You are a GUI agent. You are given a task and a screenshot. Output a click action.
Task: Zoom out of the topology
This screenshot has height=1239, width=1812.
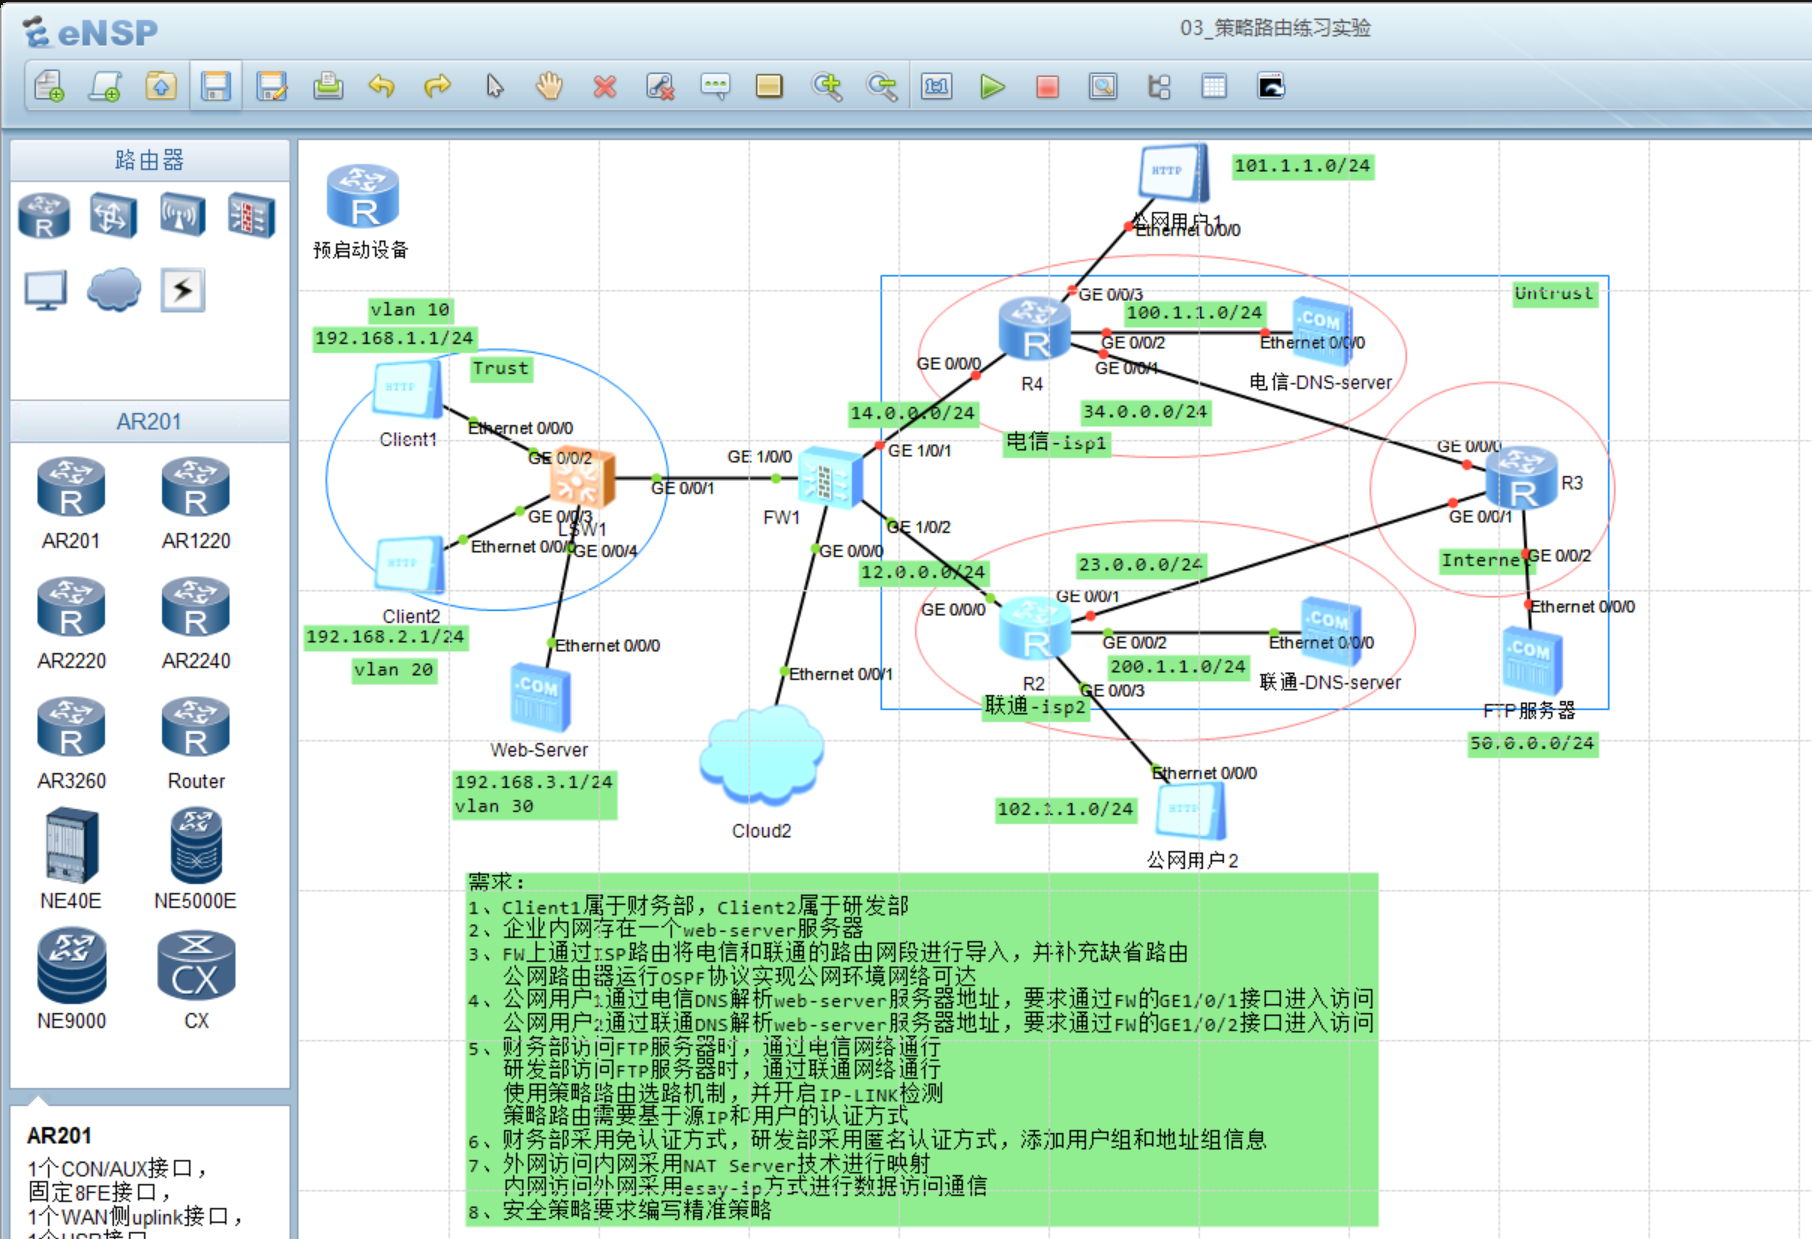click(x=882, y=87)
